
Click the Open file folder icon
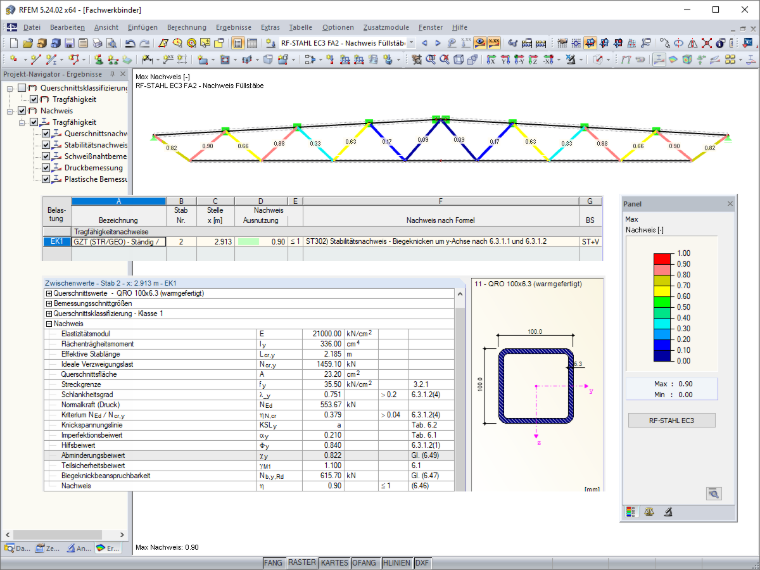(28, 44)
